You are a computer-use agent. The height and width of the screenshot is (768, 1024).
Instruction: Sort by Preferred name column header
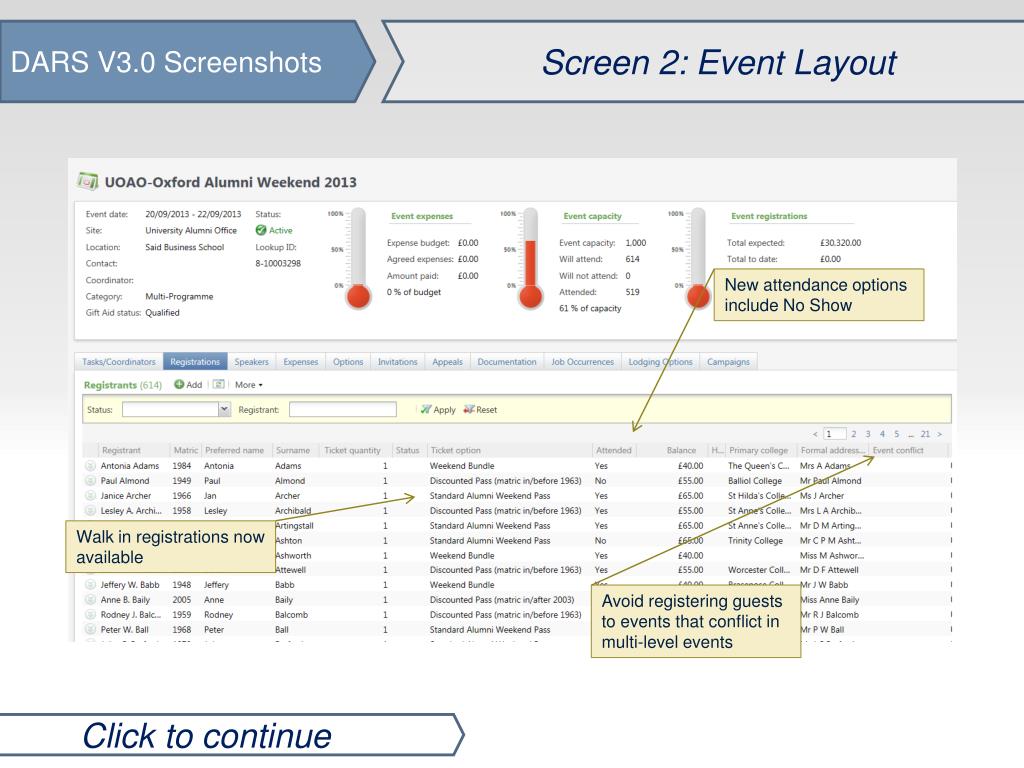[x=234, y=451]
